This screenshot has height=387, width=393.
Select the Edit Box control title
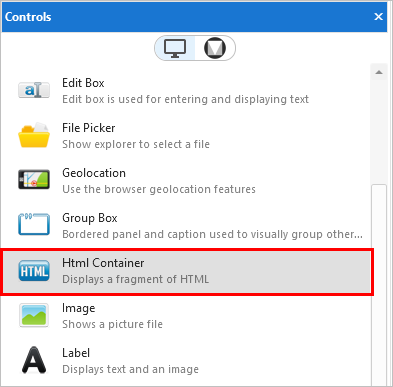click(x=83, y=83)
